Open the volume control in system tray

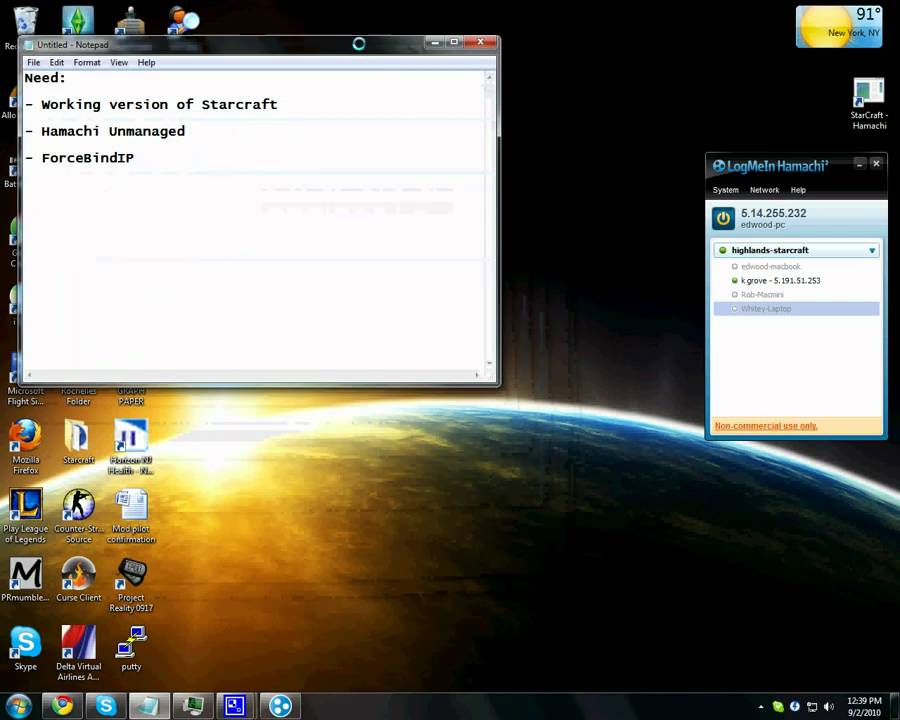pyautogui.click(x=829, y=706)
